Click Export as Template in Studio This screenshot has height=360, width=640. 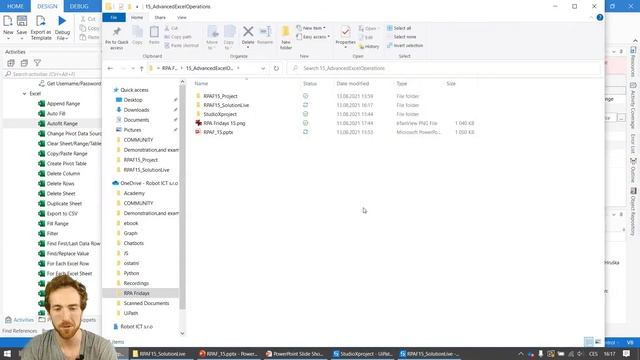click(41, 28)
